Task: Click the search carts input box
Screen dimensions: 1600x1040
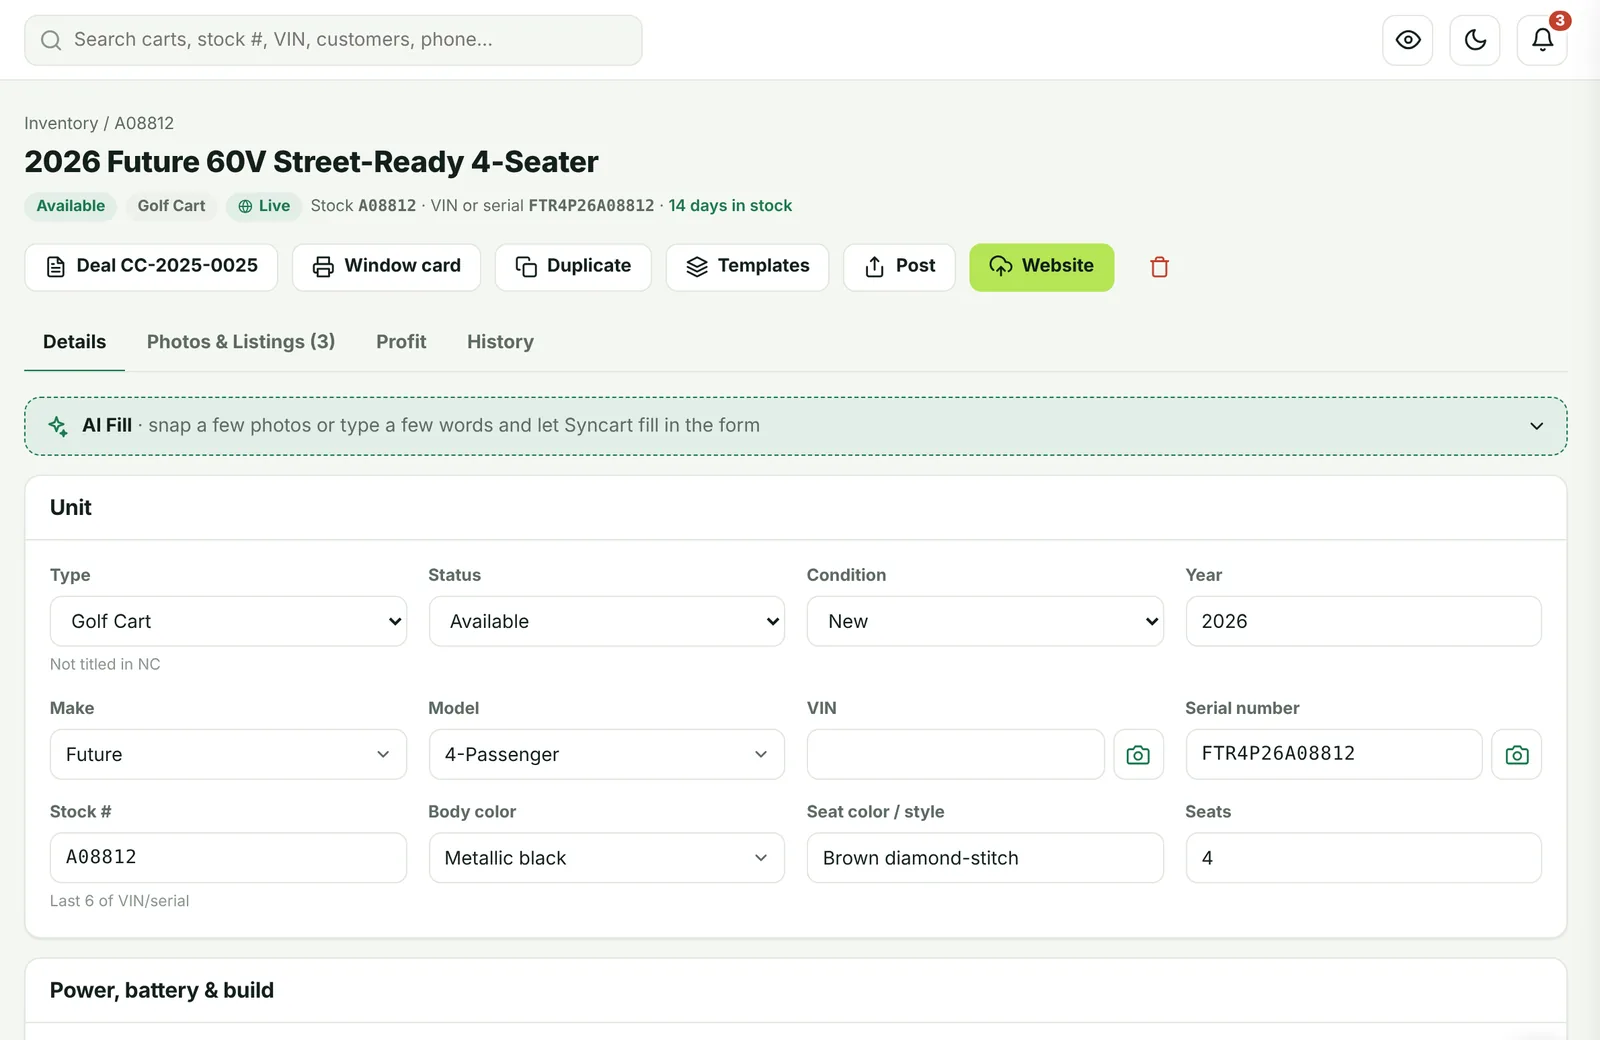Action: (x=333, y=40)
